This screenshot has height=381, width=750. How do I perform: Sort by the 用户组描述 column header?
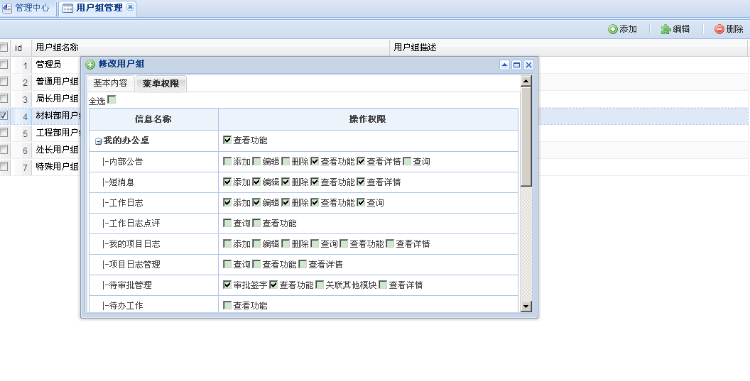568,48
